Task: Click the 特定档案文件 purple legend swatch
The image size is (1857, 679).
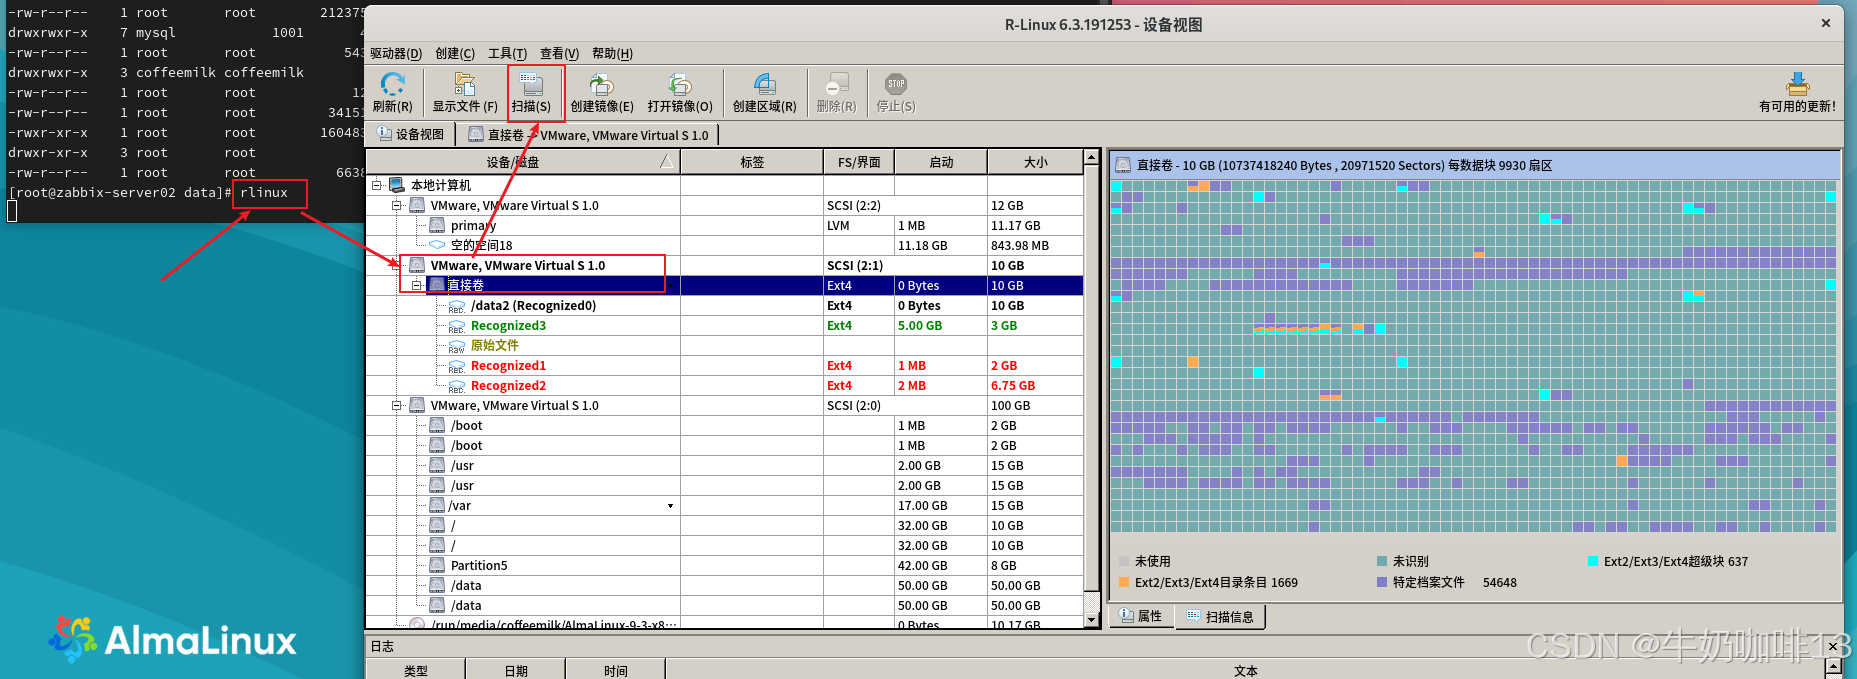Action: coord(1382,582)
